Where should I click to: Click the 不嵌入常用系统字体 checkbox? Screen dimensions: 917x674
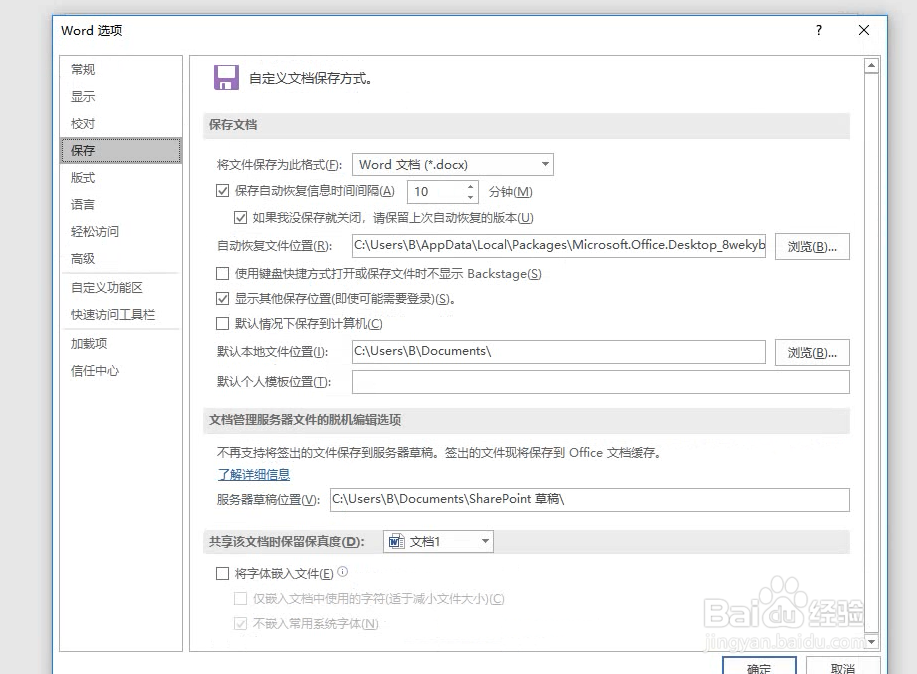(240, 624)
